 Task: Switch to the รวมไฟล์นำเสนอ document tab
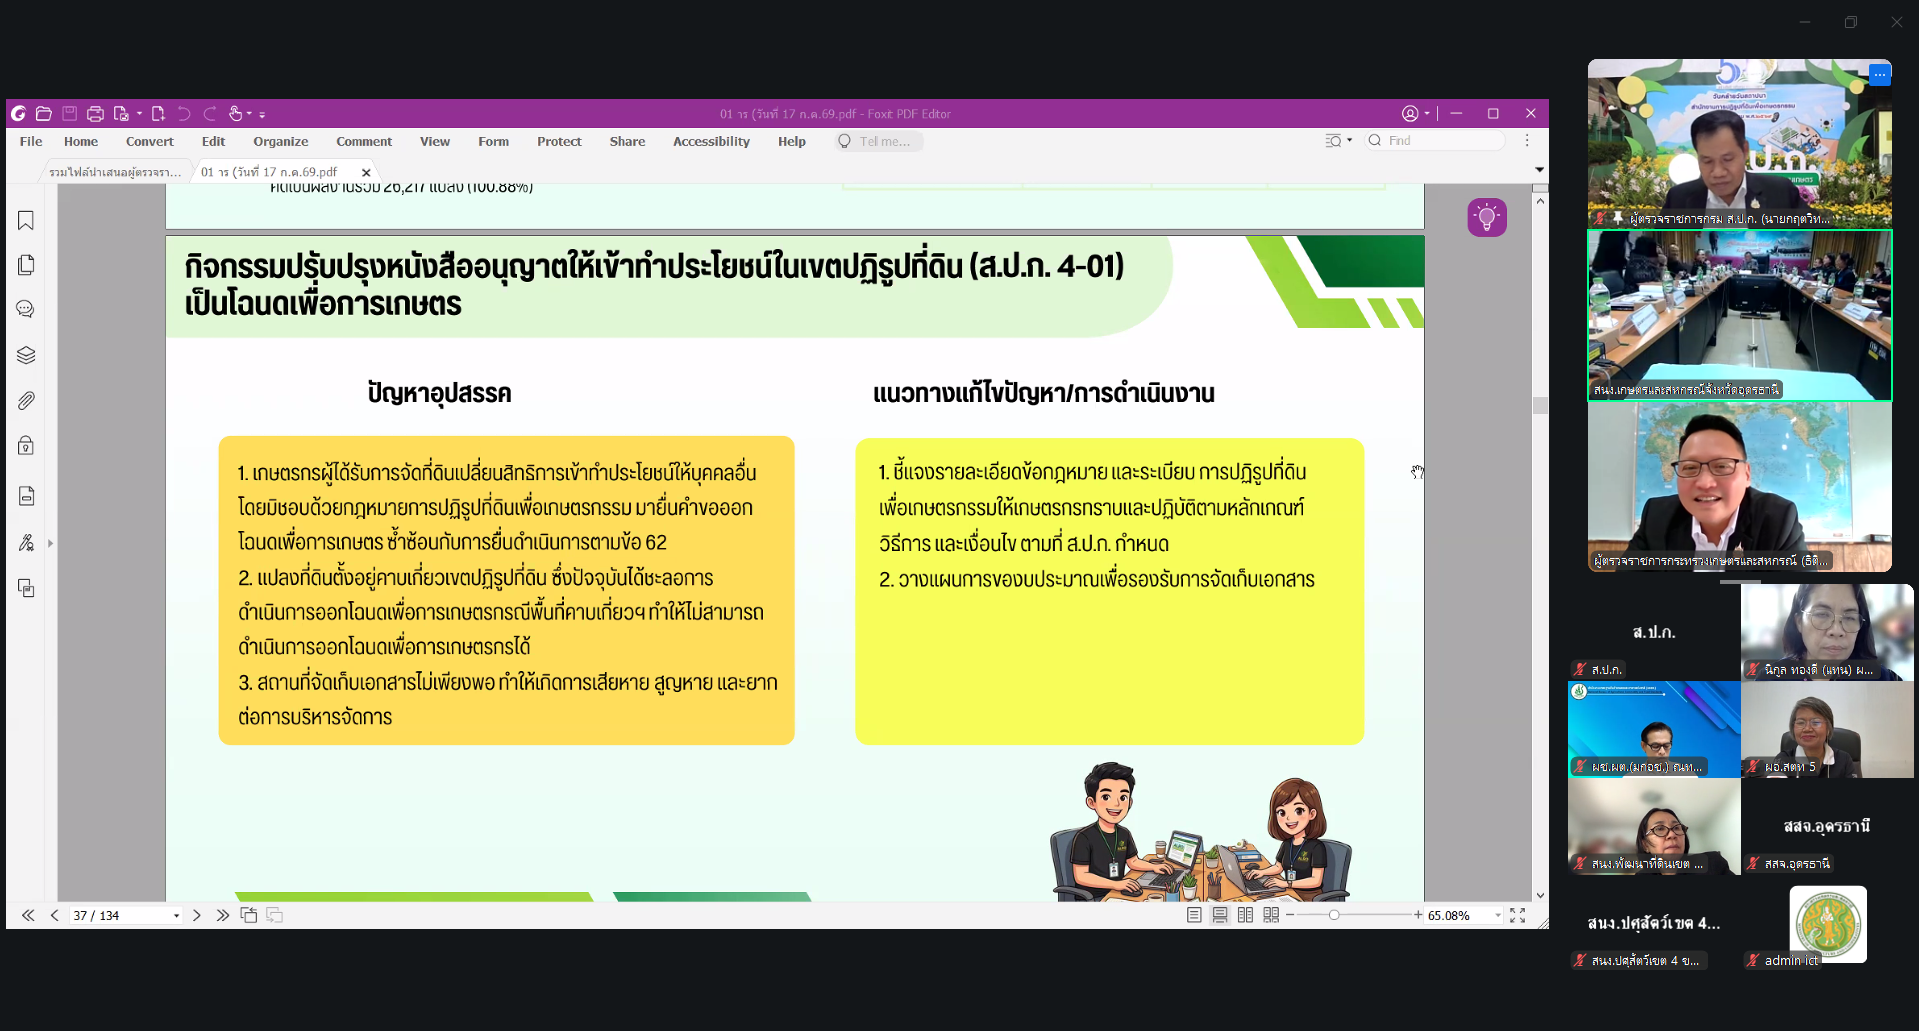(x=115, y=172)
